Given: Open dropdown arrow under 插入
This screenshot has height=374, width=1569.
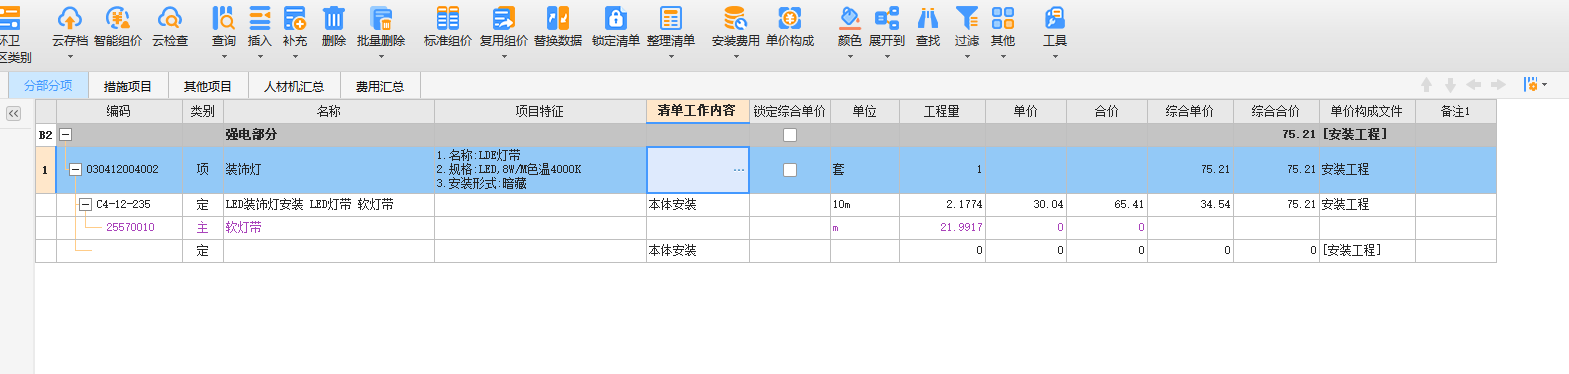Looking at the screenshot, I should point(260,56).
